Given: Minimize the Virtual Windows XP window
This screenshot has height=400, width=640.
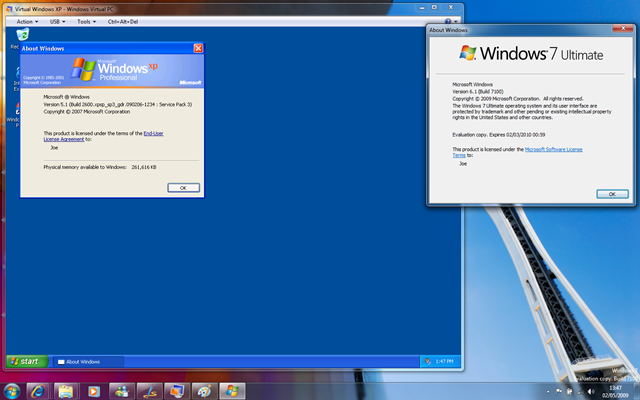Looking at the screenshot, I should [422, 8].
